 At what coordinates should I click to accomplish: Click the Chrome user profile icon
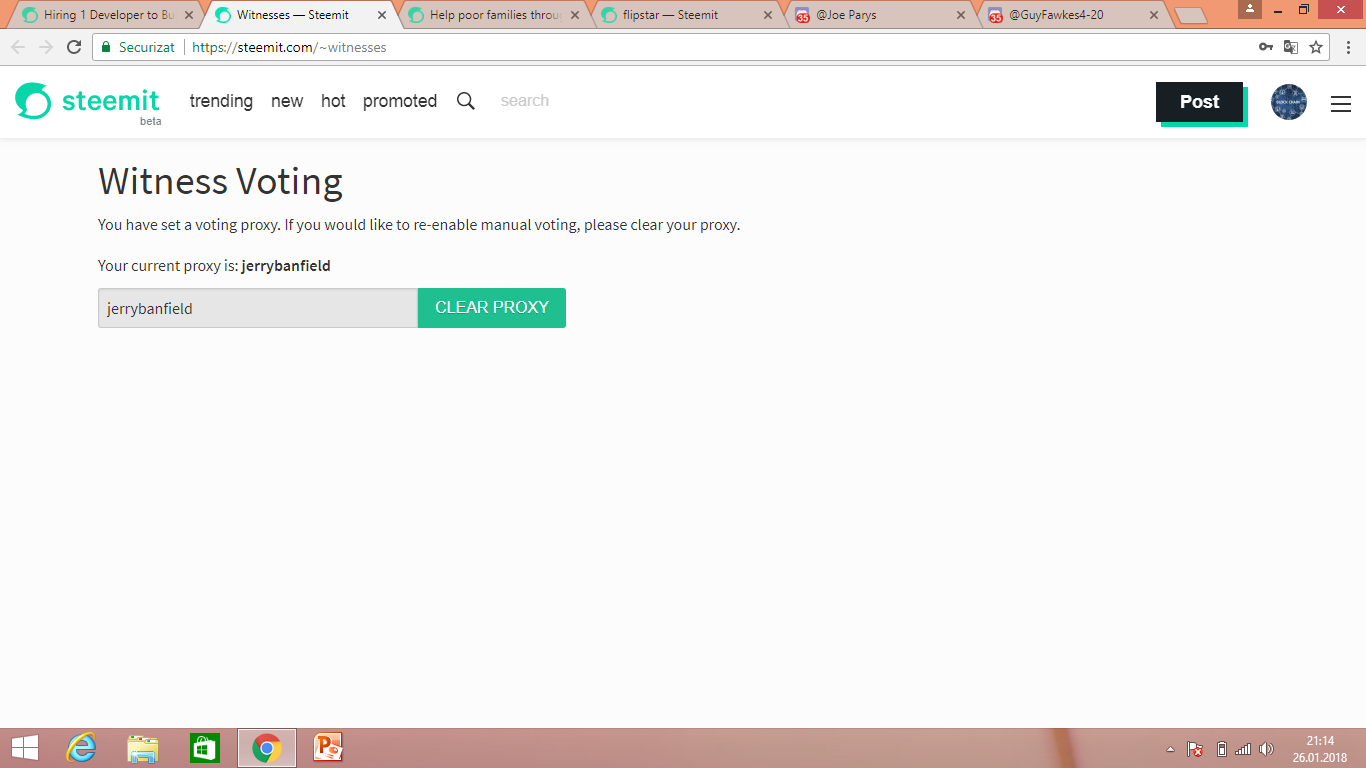click(1250, 8)
